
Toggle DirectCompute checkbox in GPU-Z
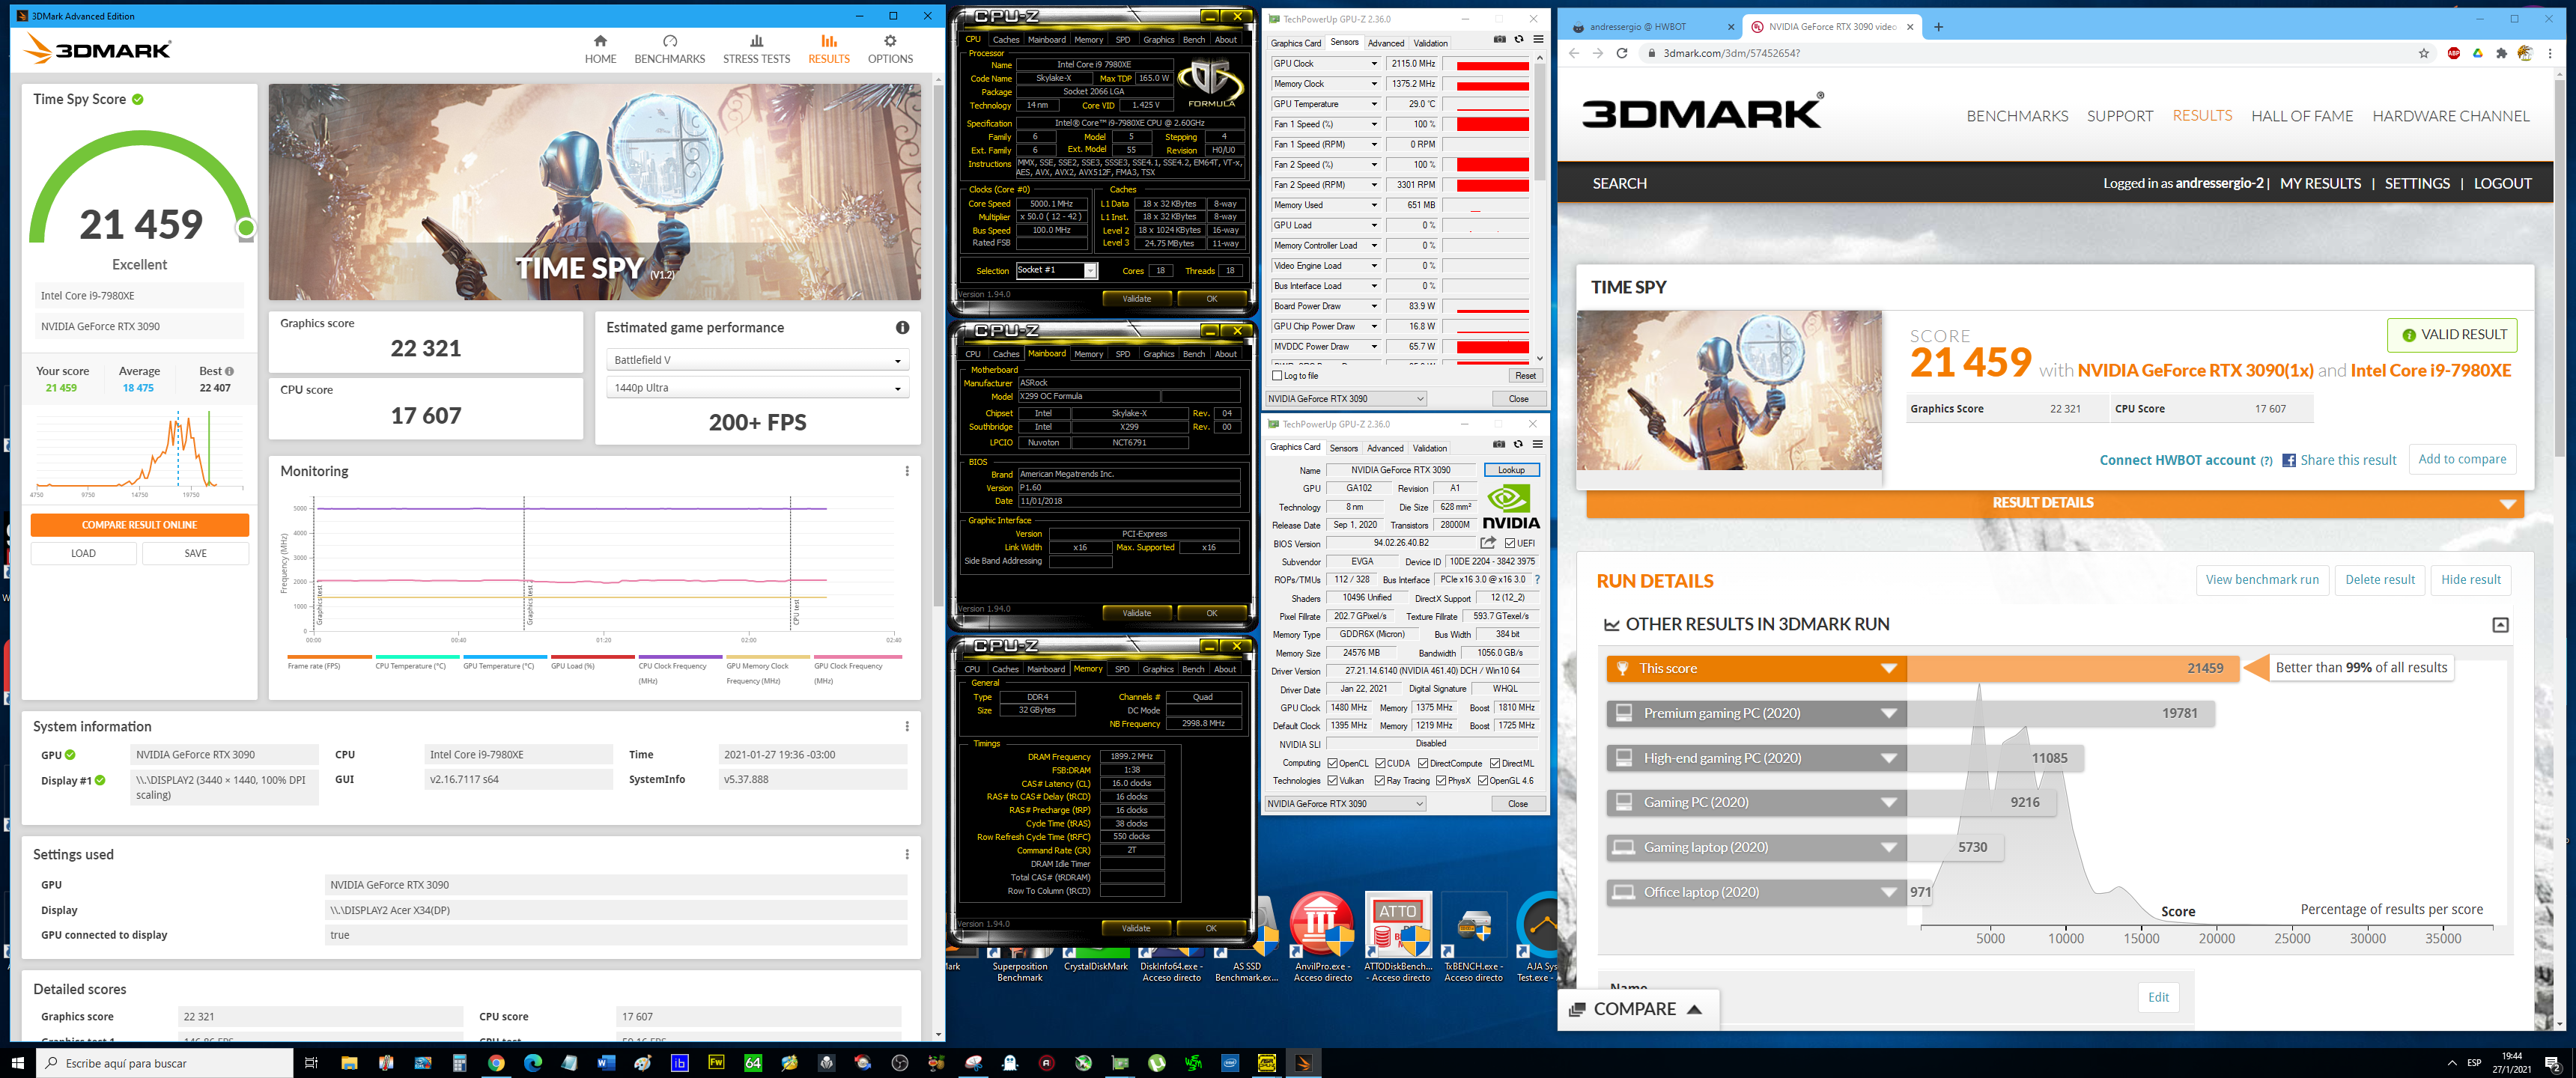[1423, 763]
